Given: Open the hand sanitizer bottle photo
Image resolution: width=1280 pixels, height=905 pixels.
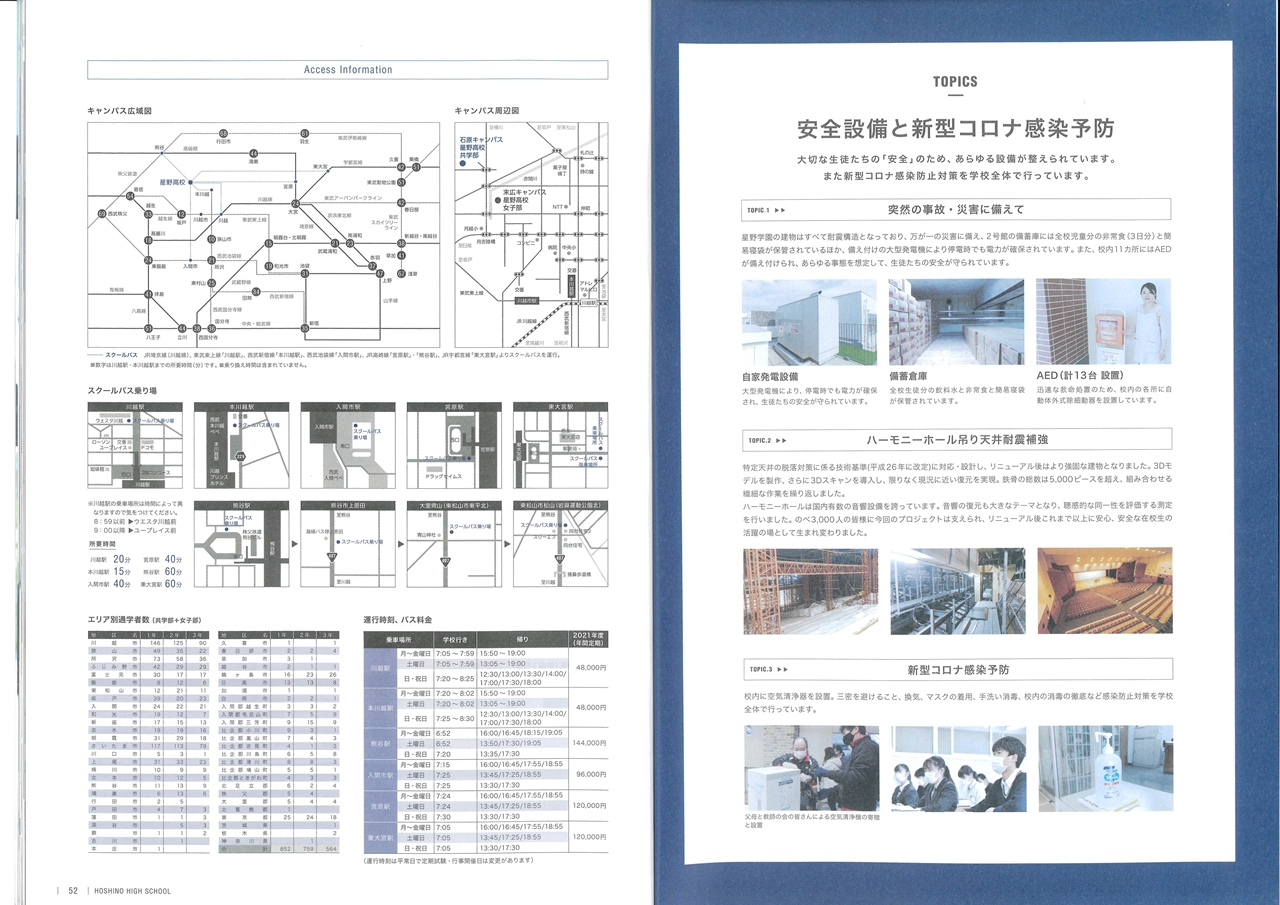Looking at the screenshot, I should [x=1105, y=768].
